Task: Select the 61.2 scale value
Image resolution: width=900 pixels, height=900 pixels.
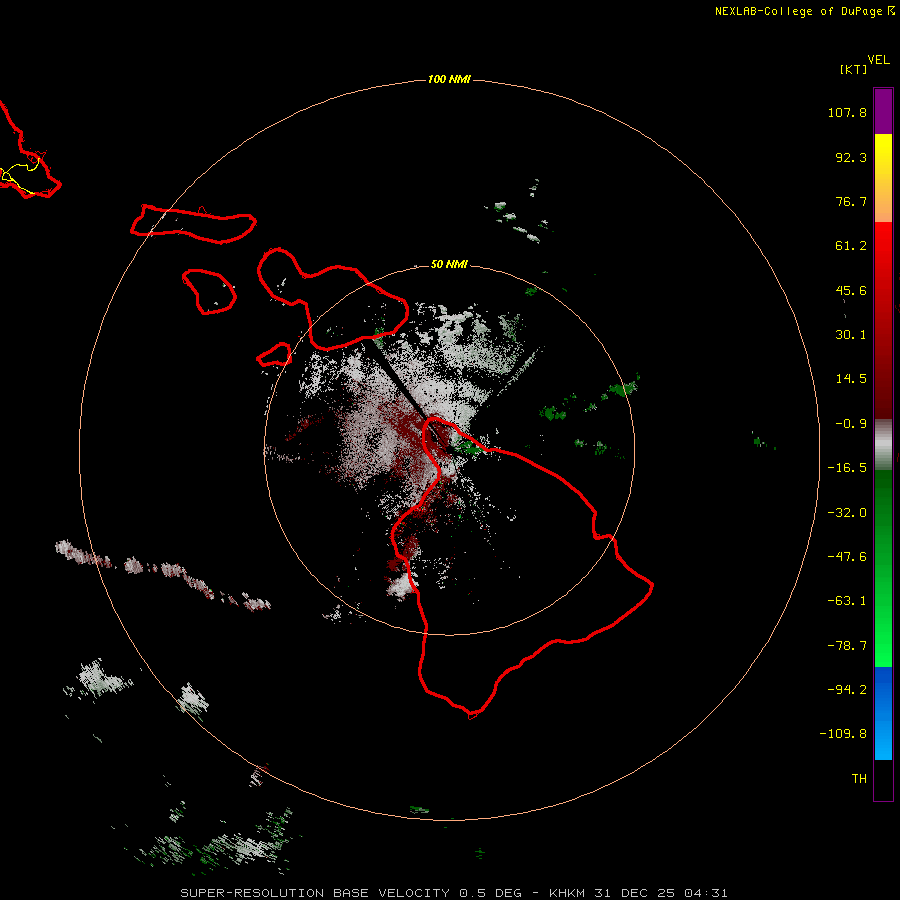Action: click(x=851, y=246)
